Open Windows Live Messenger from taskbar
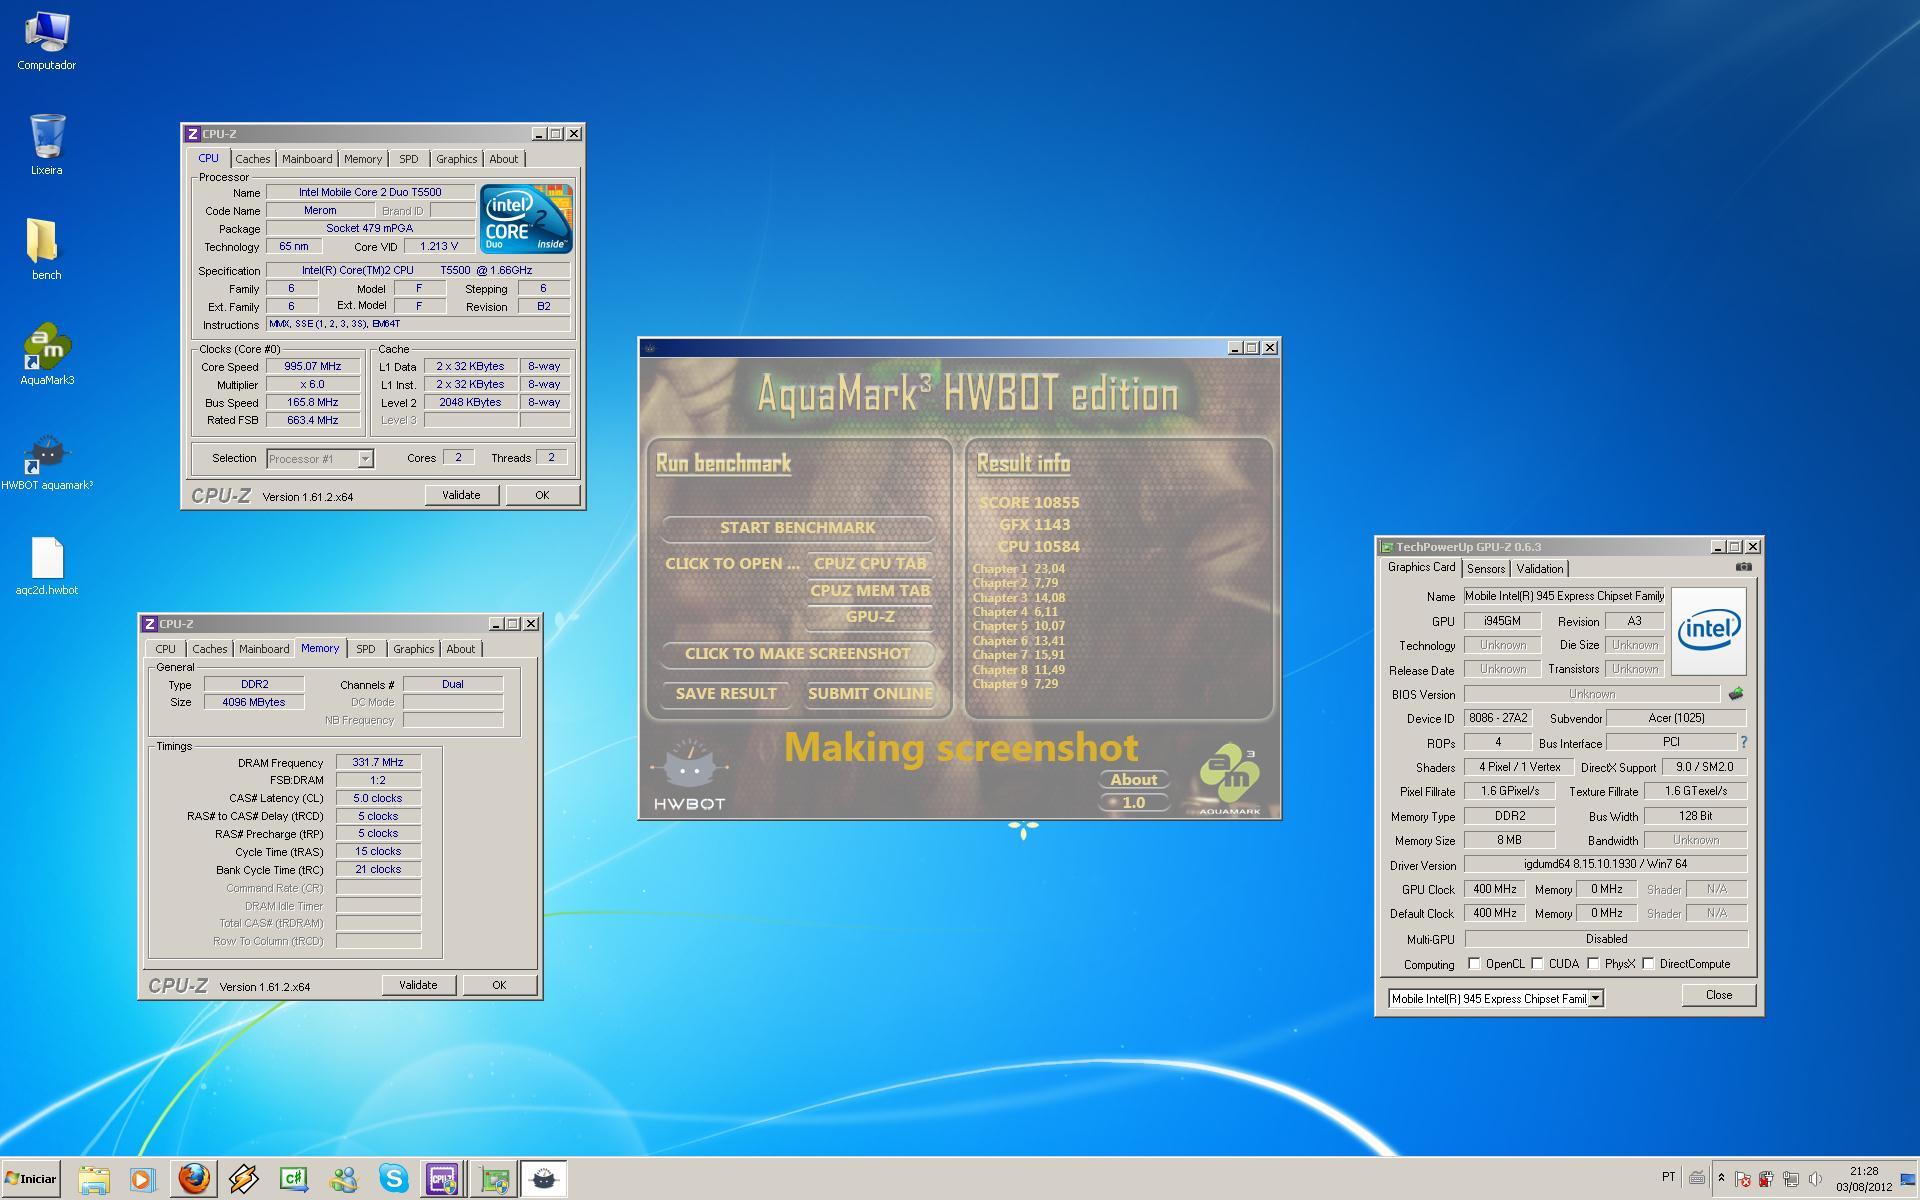The width and height of the screenshot is (1920, 1200). coord(343,1179)
